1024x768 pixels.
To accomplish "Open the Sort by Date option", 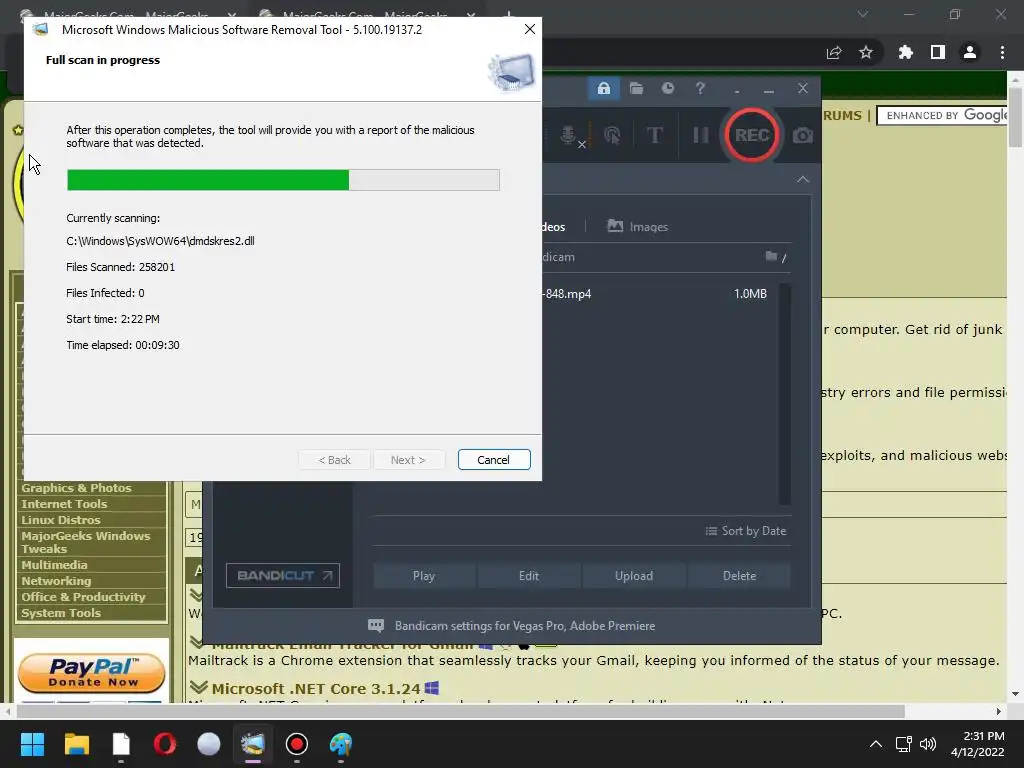I will coord(746,531).
